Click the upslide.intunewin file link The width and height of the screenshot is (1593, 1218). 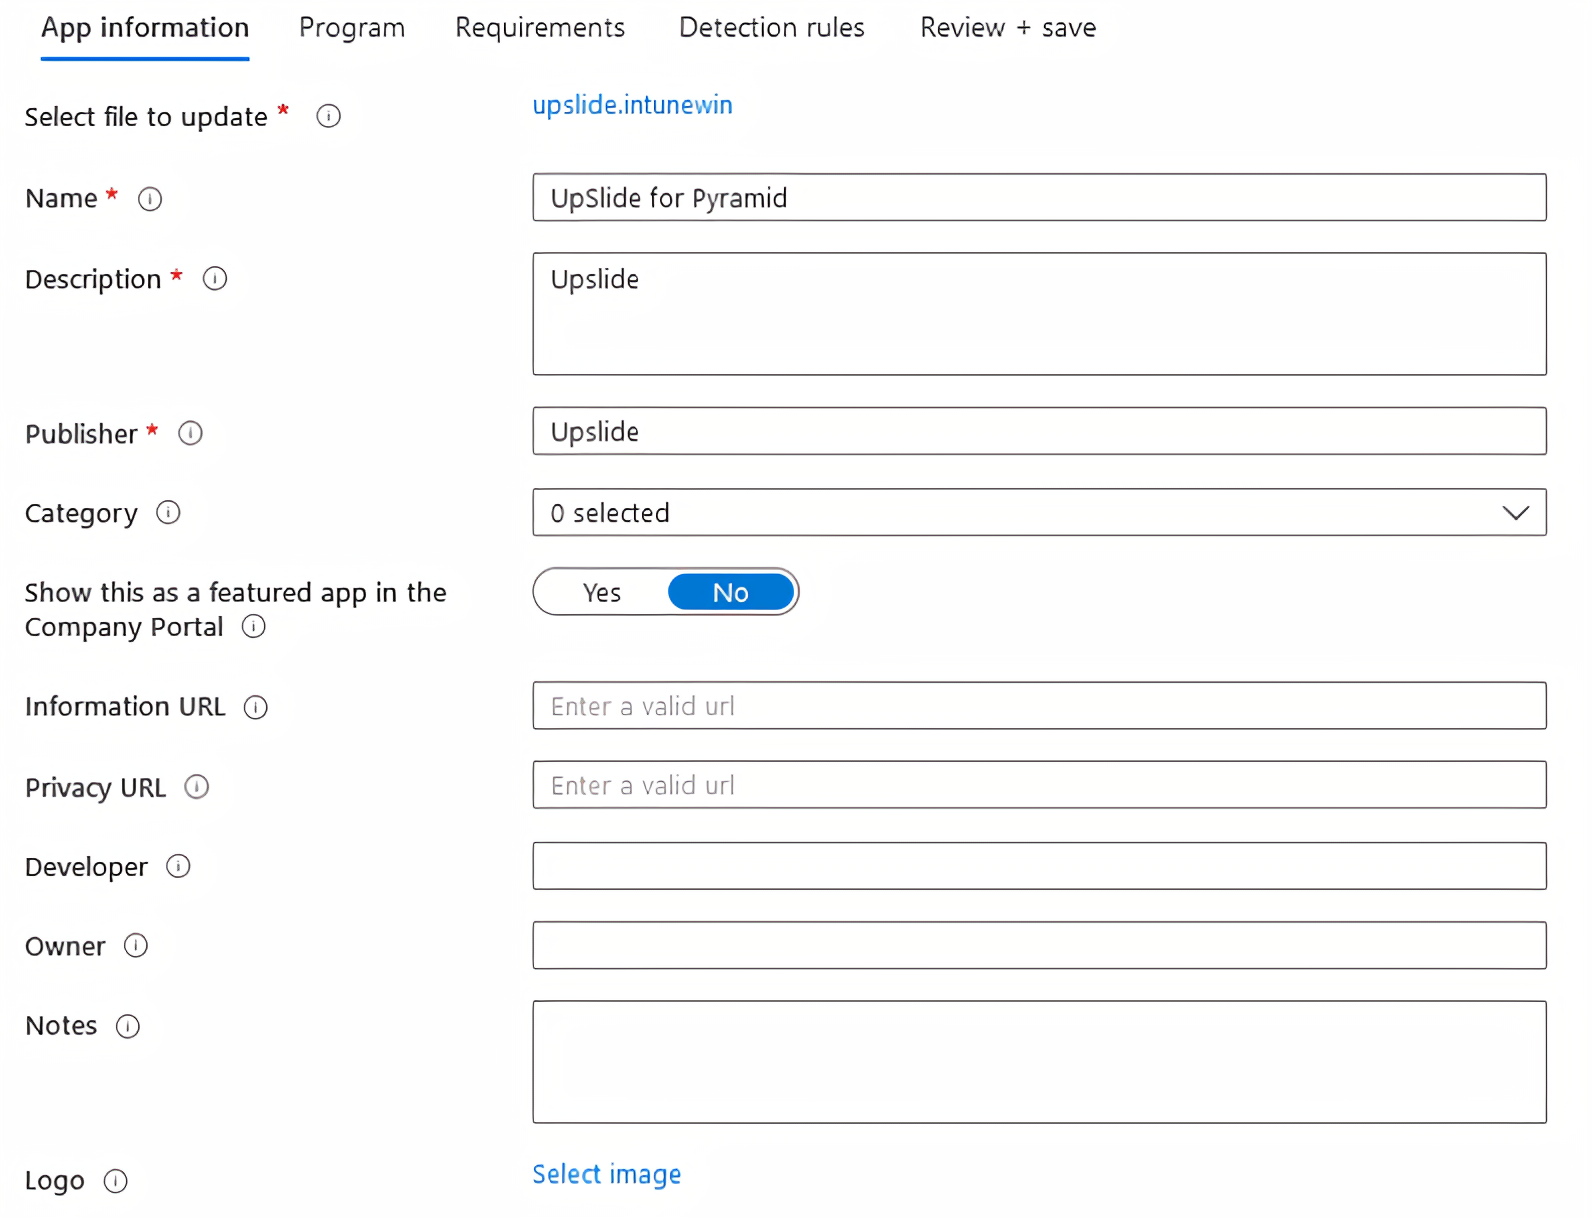[632, 105]
